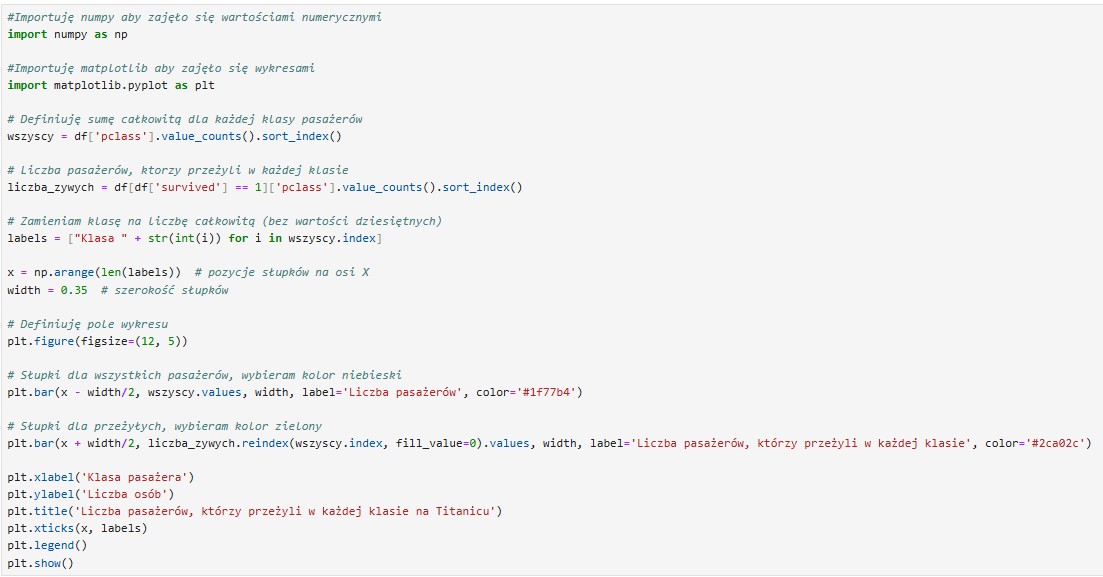Viewport: 1103px width, 577px height.
Task: Place cursor on the 'plt.xlabel' line
Action: (x=100, y=477)
